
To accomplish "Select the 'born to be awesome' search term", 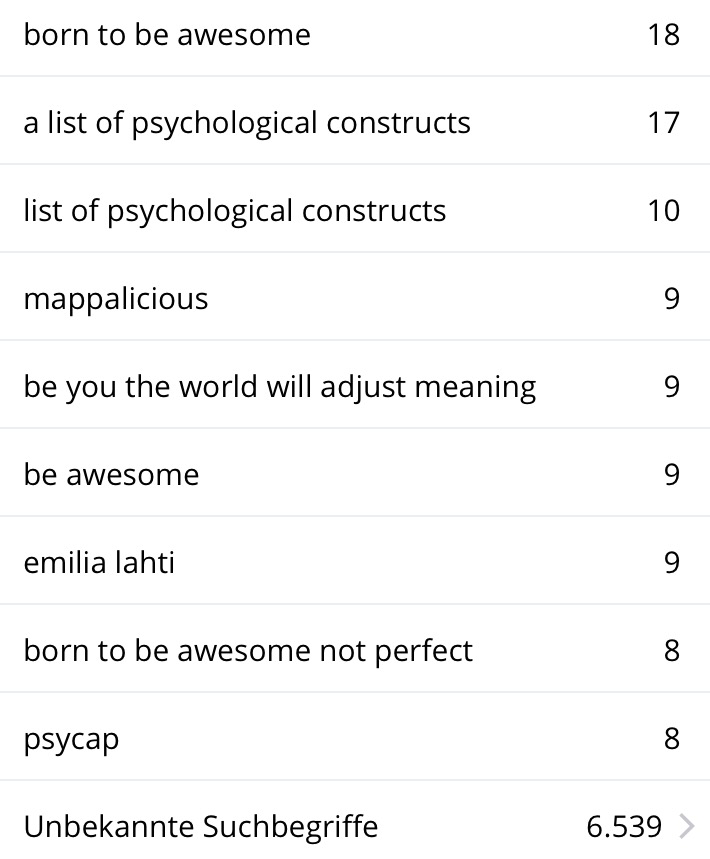I will pyautogui.click(x=167, y=35).
